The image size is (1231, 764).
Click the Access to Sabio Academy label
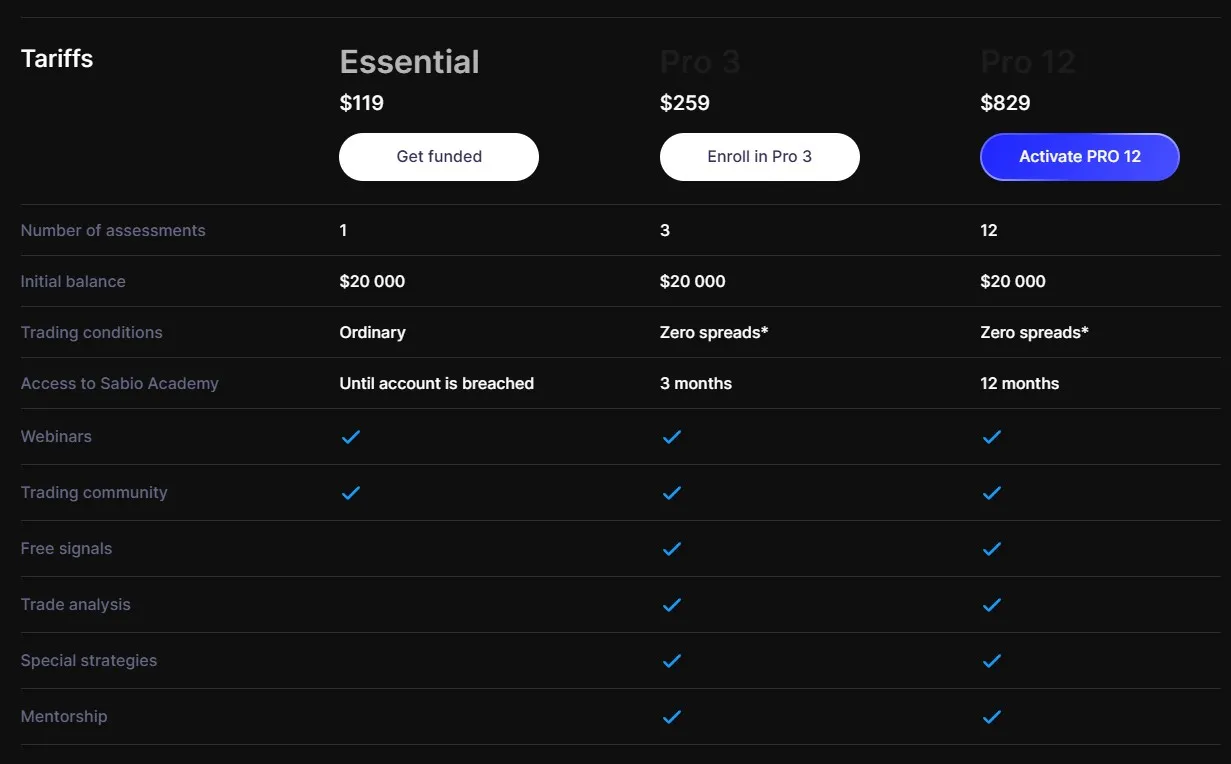[119, 383]
